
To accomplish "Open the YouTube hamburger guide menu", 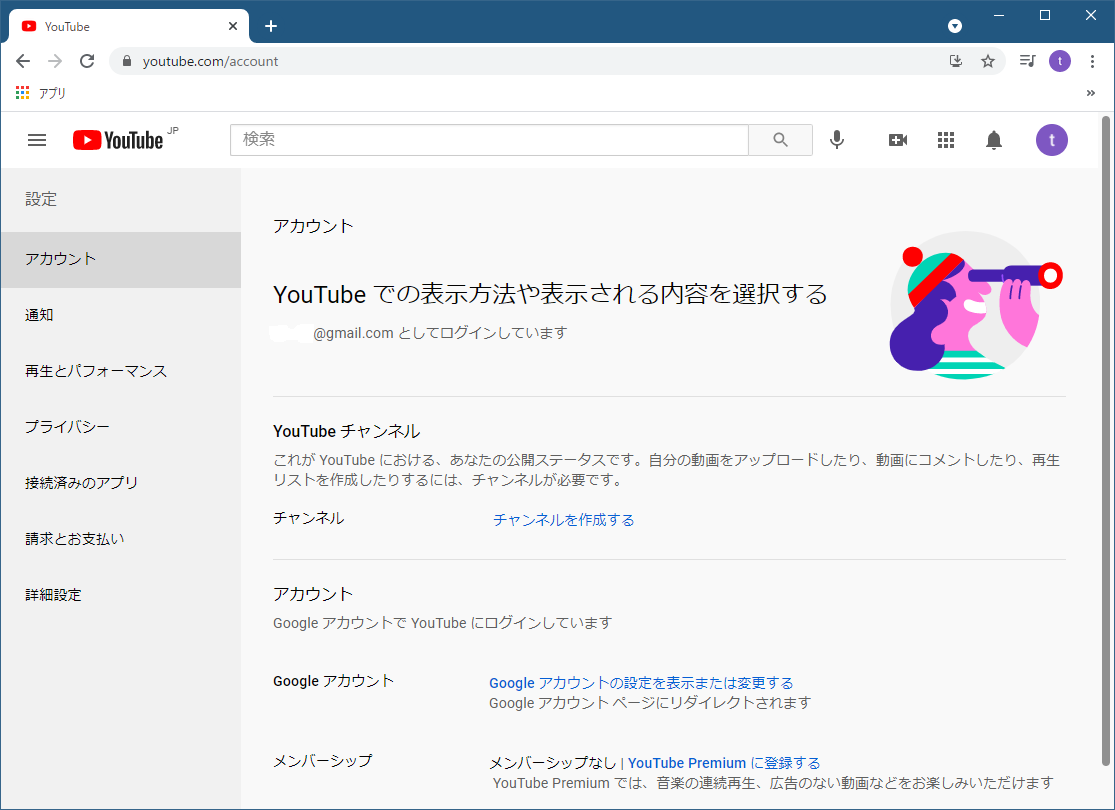I will 37,140.
